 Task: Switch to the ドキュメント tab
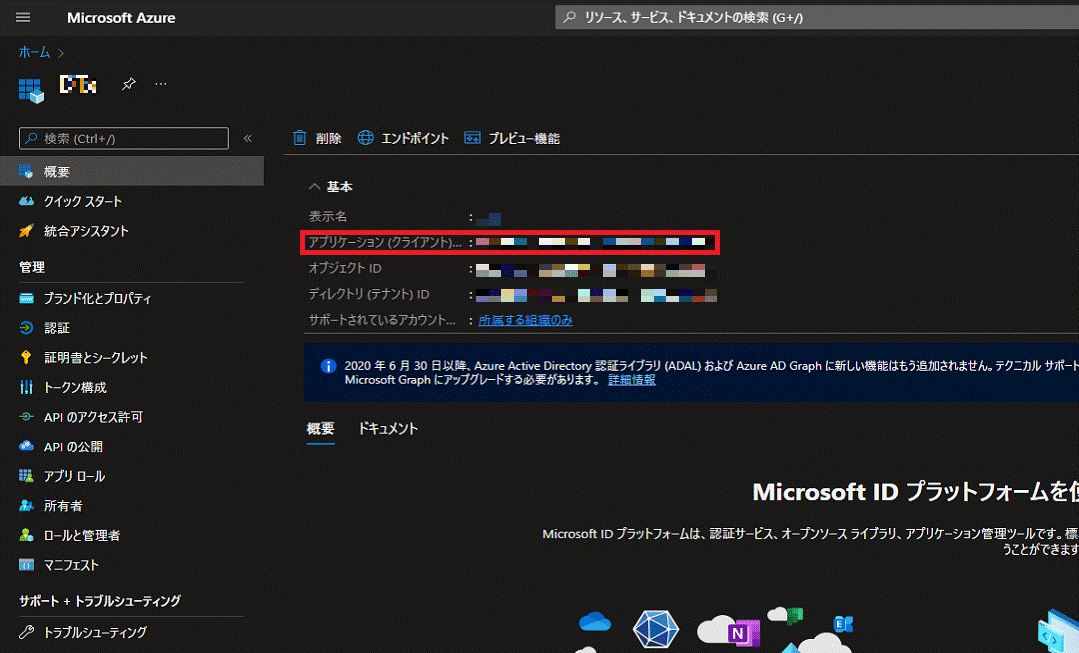point(388,429)
